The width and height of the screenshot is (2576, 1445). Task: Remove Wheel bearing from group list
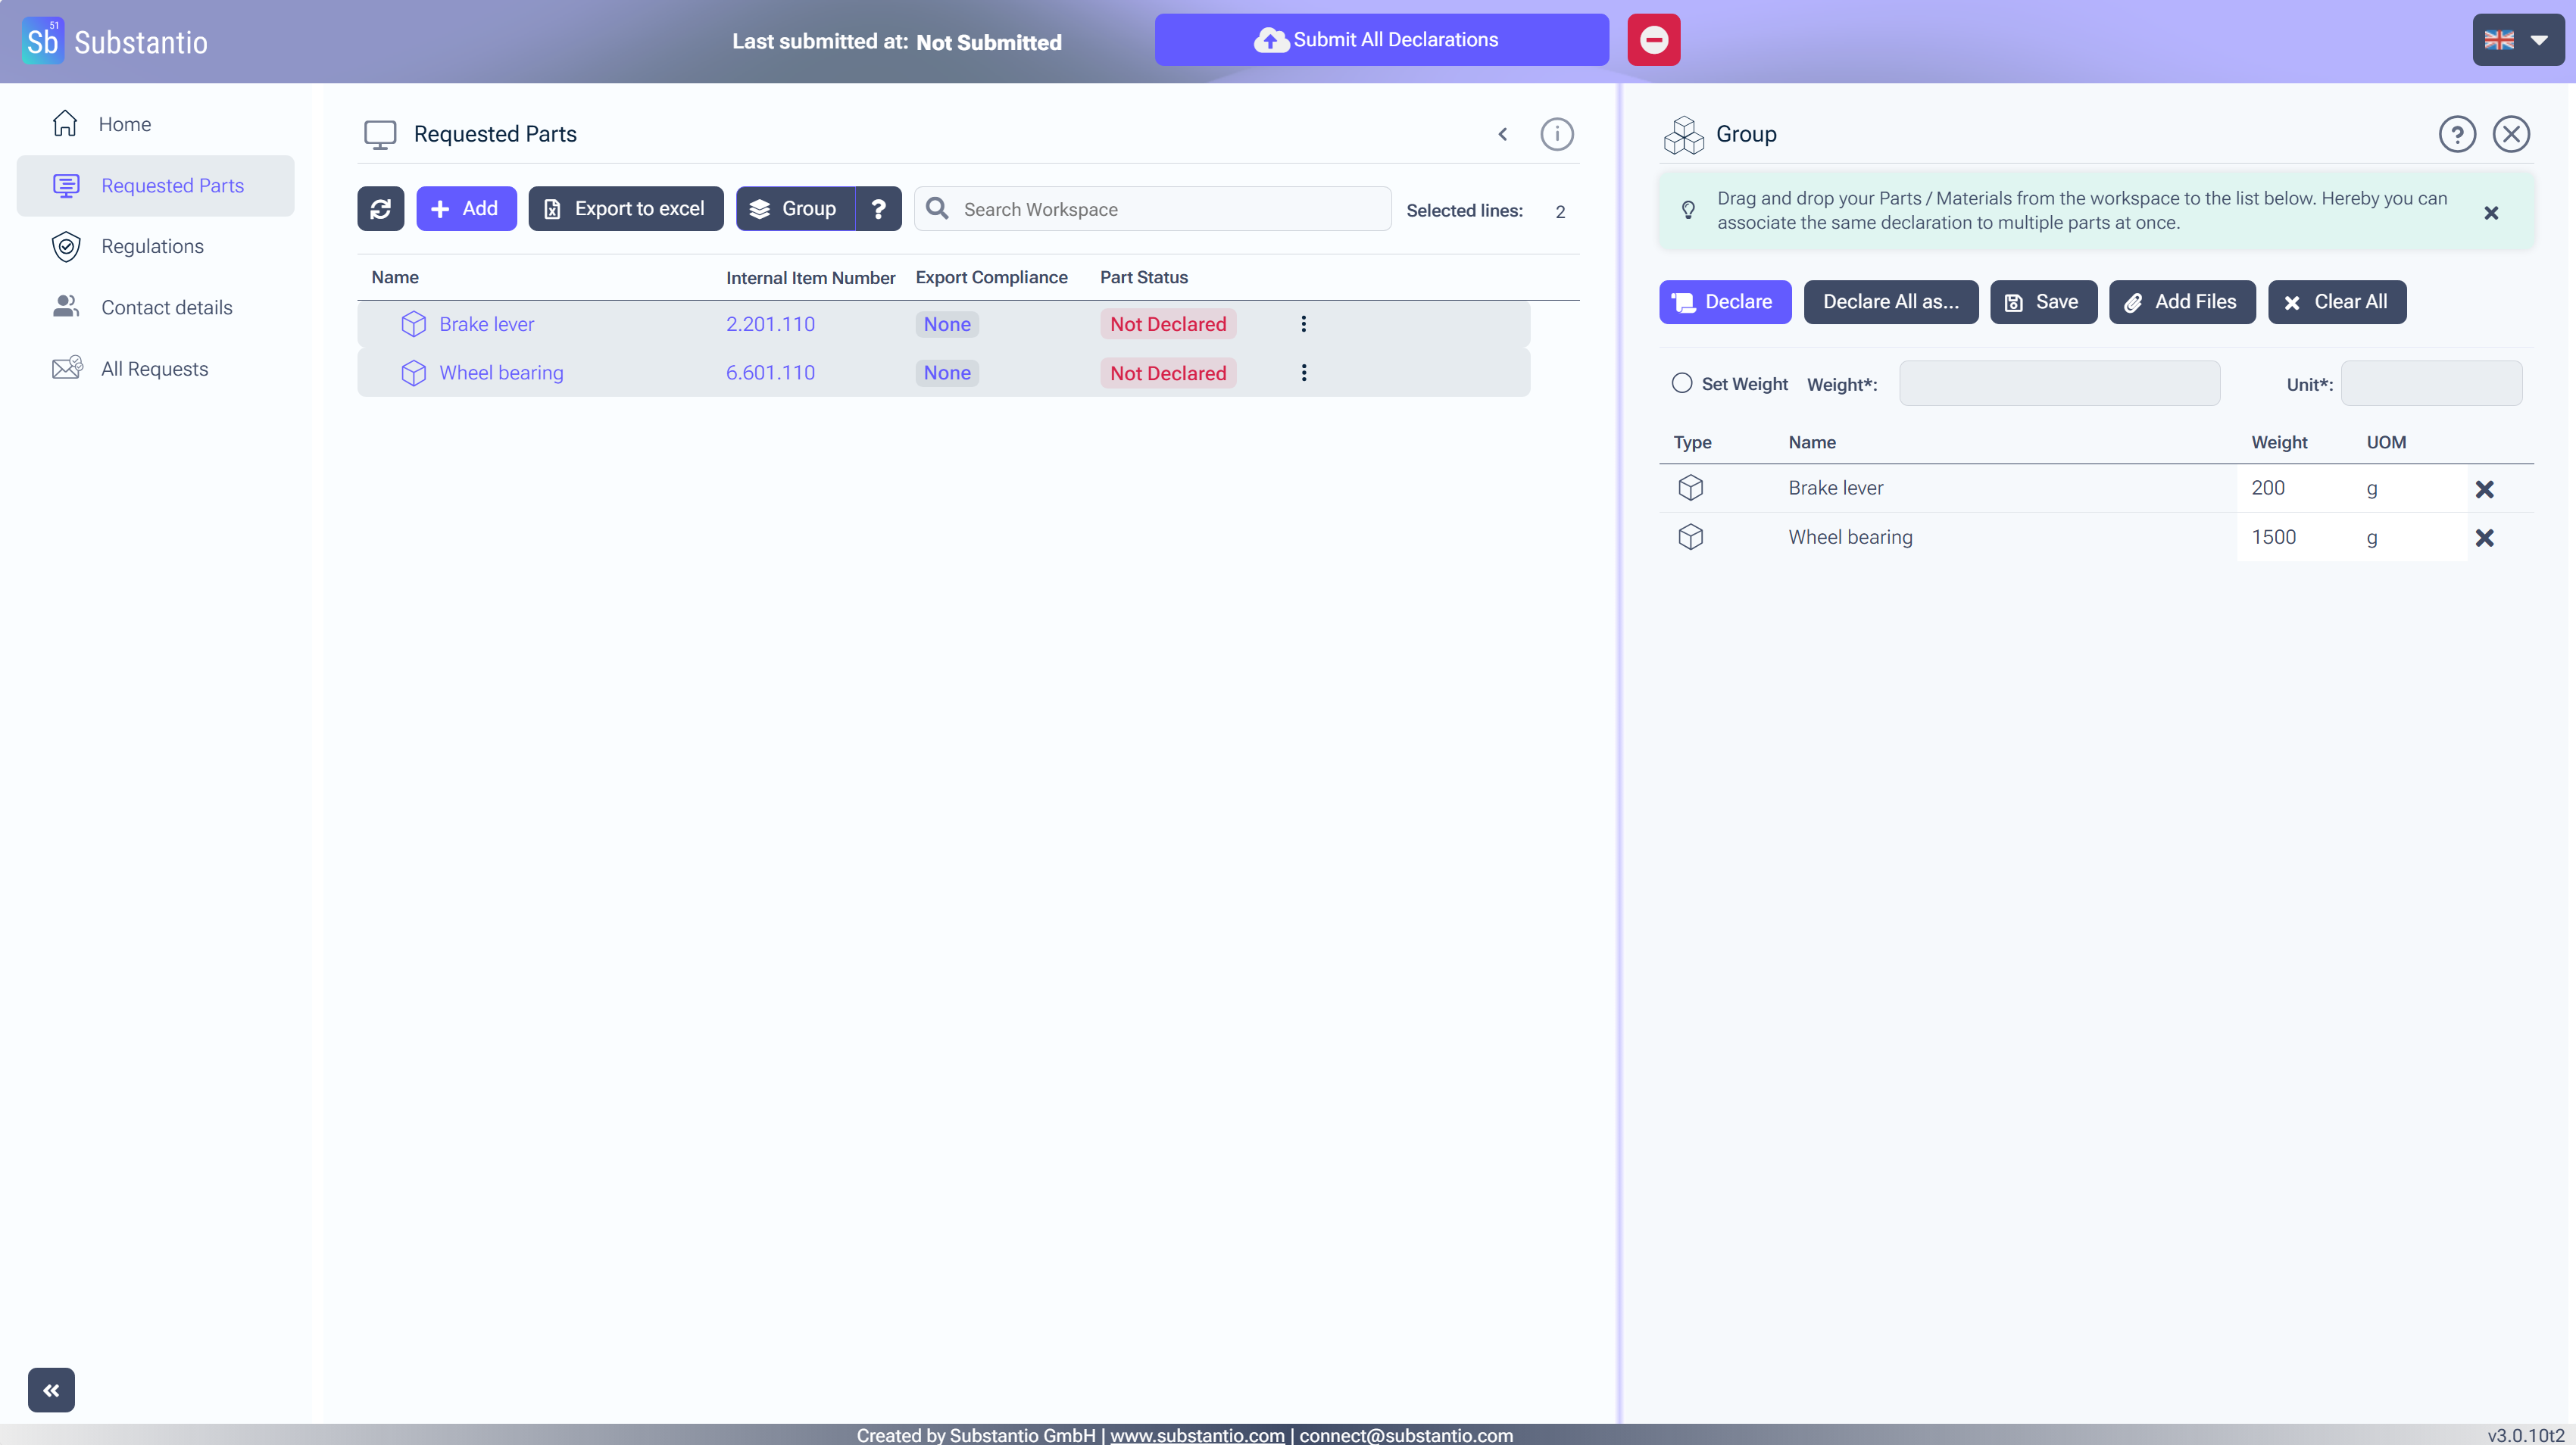(2484, 538)
